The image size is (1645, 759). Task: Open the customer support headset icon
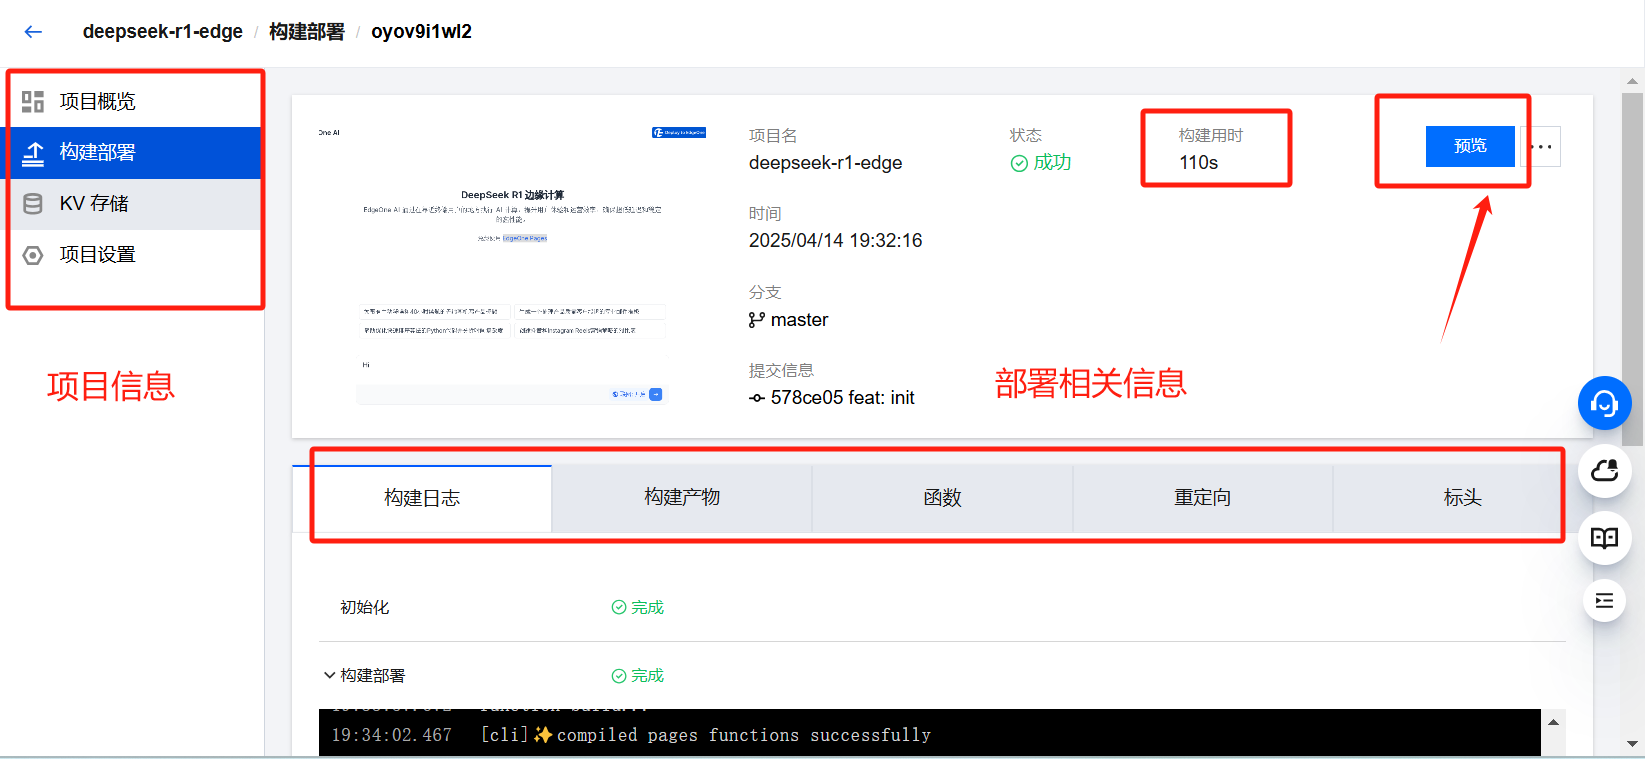[x=1604, y=403]
